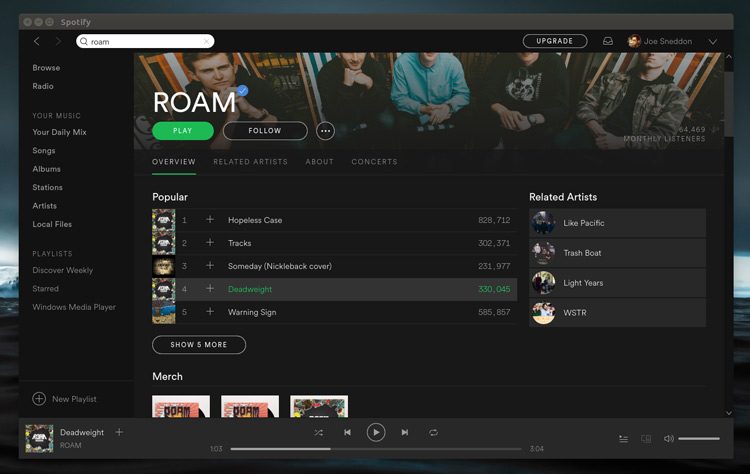Image resolution: width=750 pixels, height=474 pixels.
Task: Click the scroll up arrow on the page scrollbar
Action: 728,56
